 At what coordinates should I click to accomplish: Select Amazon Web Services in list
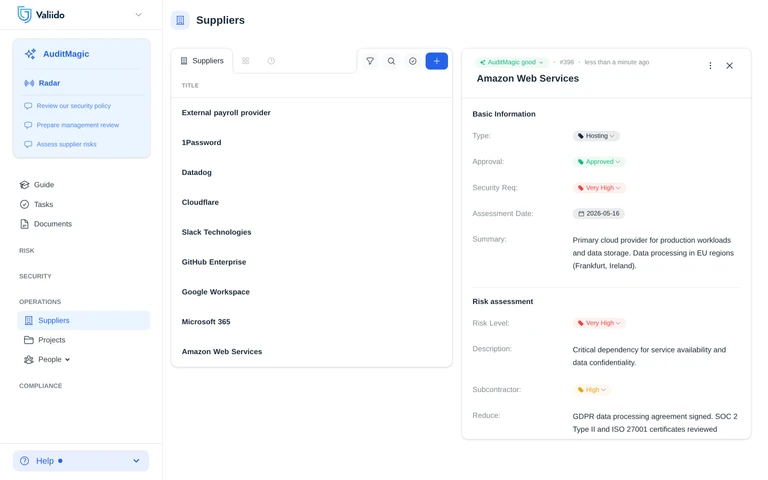[x=312, y=352]
